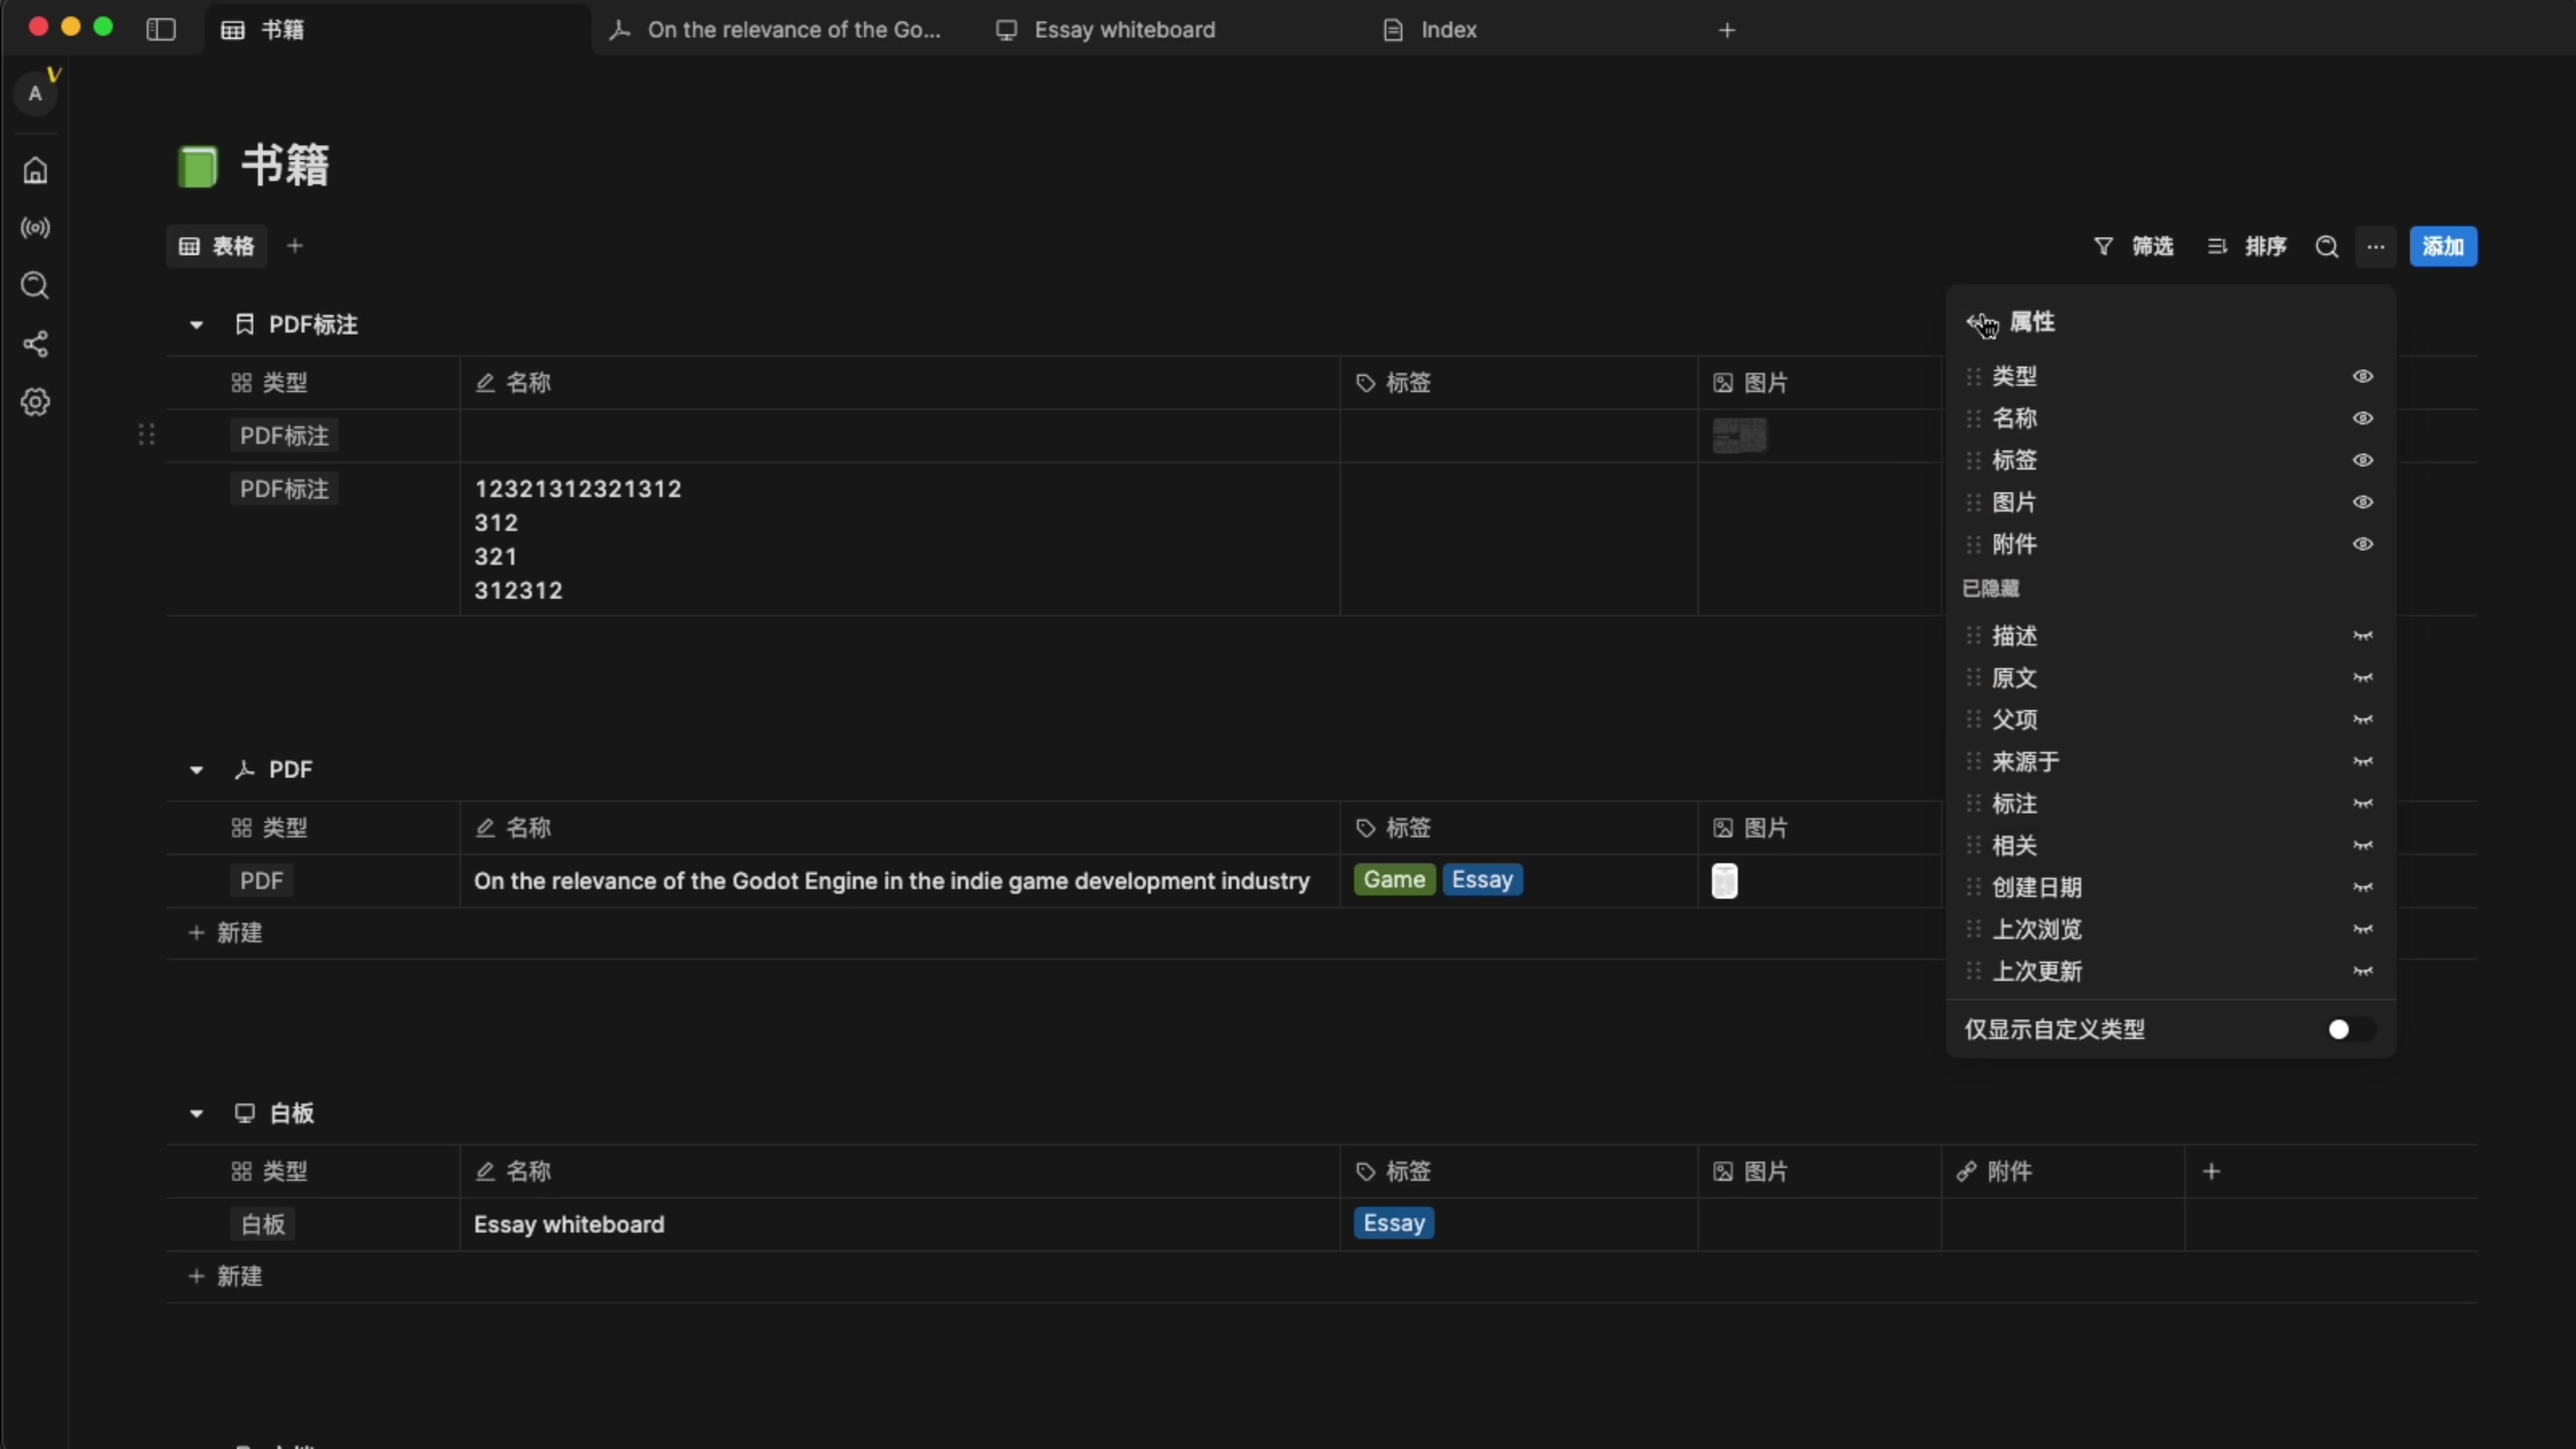Screen dimensions: 2576x1449
Task: Click 新建 under the 白板 group
Action: [x=225, y=1276]
